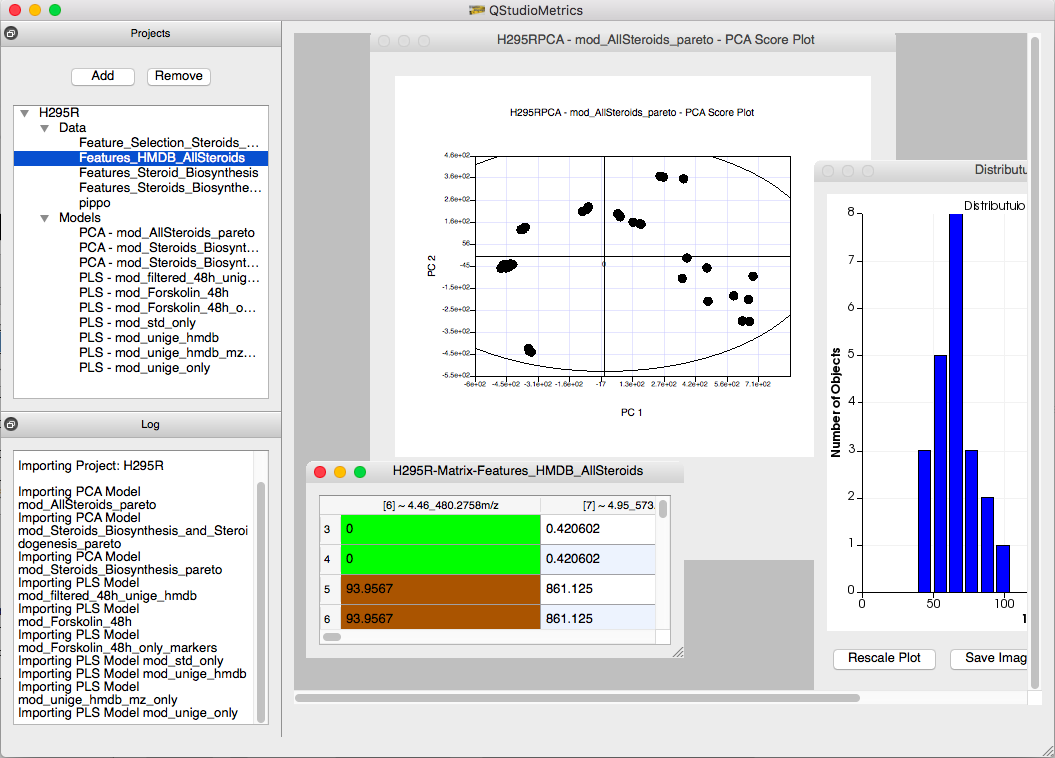The height and width of the screenshot is (758, 1055).
Task: Click the main workspace vertical scrollbar
Action: click(1035, 362)
